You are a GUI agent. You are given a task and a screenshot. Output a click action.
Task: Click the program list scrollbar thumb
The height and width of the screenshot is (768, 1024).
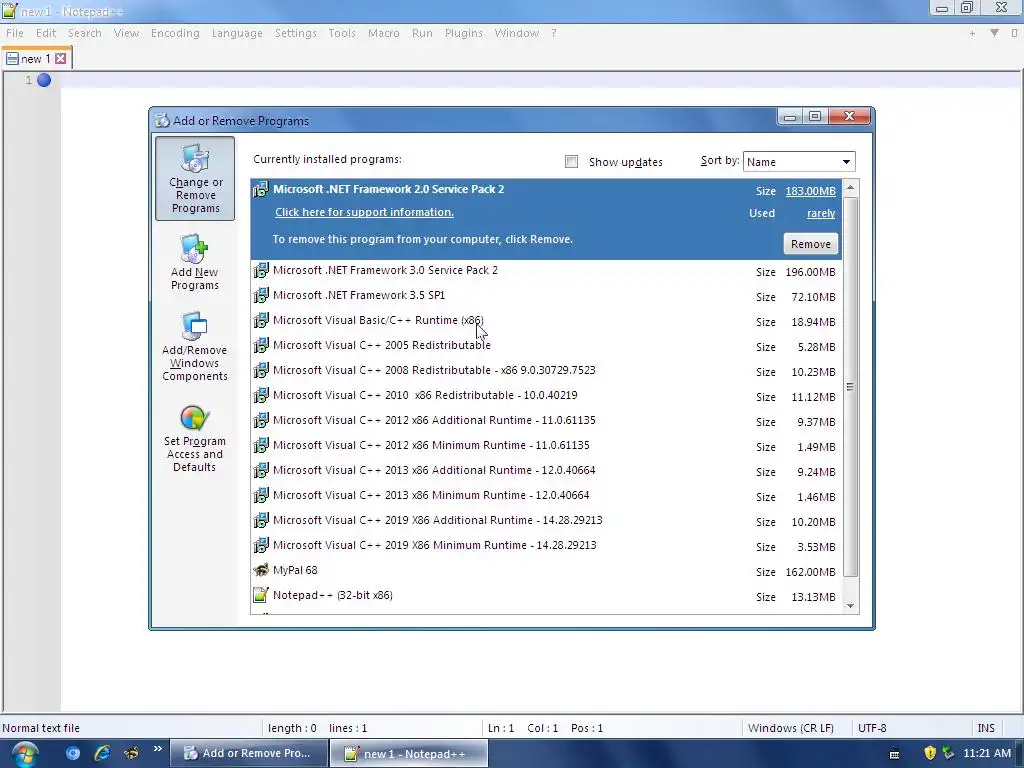[850, 387]
